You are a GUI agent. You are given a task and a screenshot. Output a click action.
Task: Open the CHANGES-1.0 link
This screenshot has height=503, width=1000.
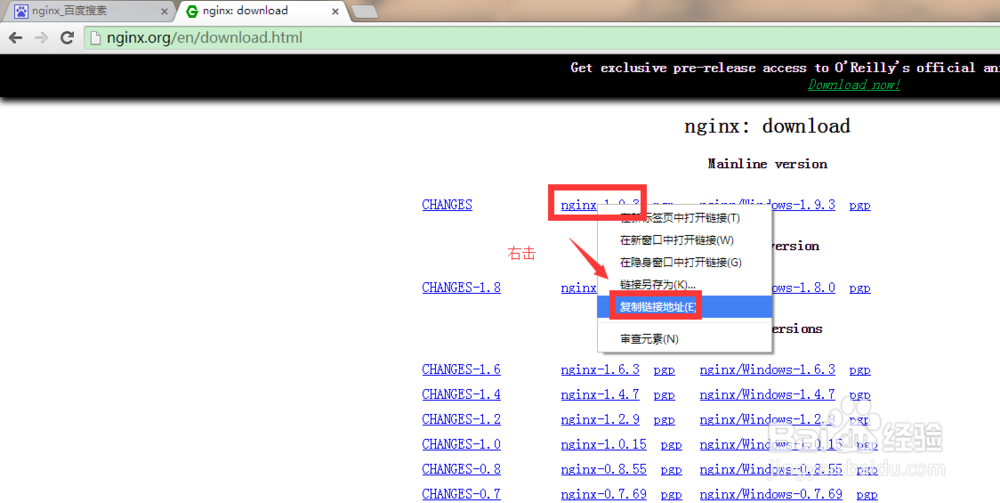pyautogui.click(x=461, y=444)
